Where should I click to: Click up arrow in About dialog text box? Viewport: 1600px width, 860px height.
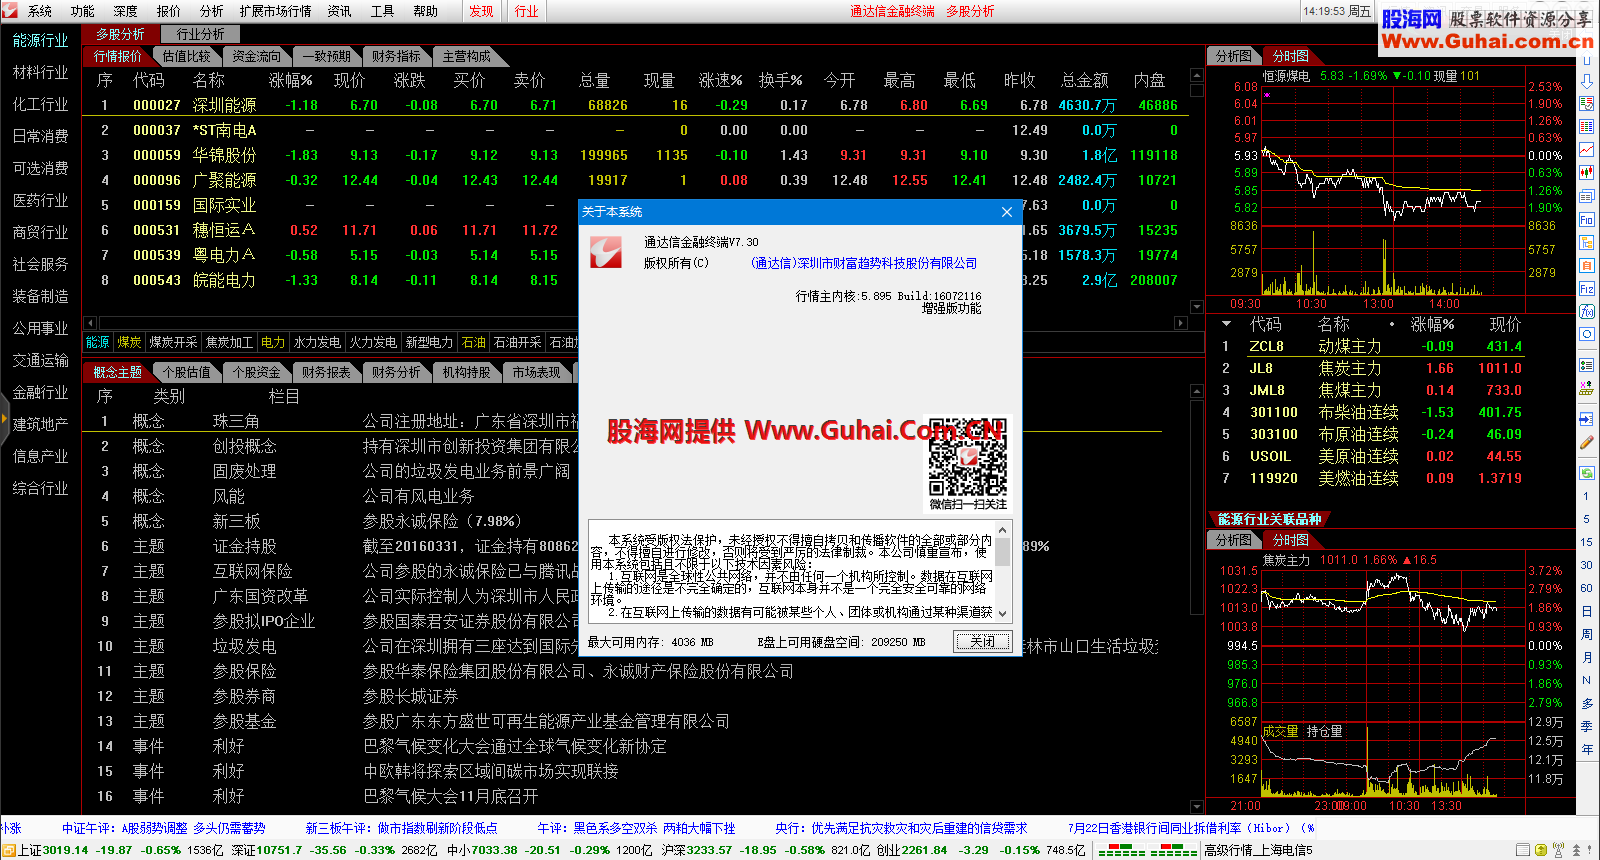tap(1003, 528)
